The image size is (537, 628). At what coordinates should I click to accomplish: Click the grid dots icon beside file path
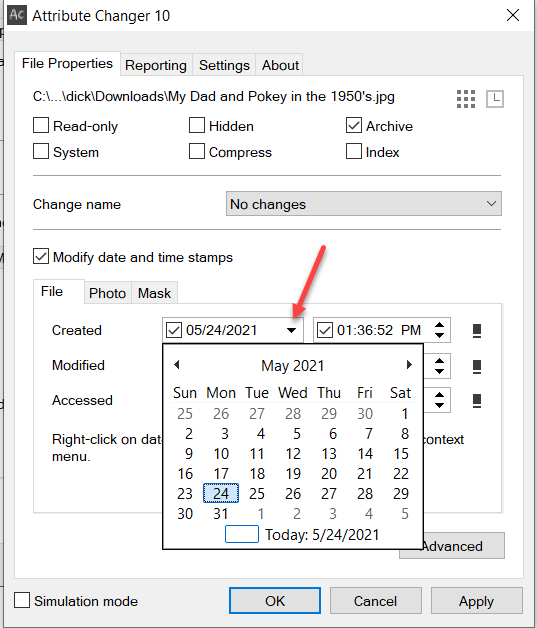point(466,99)
